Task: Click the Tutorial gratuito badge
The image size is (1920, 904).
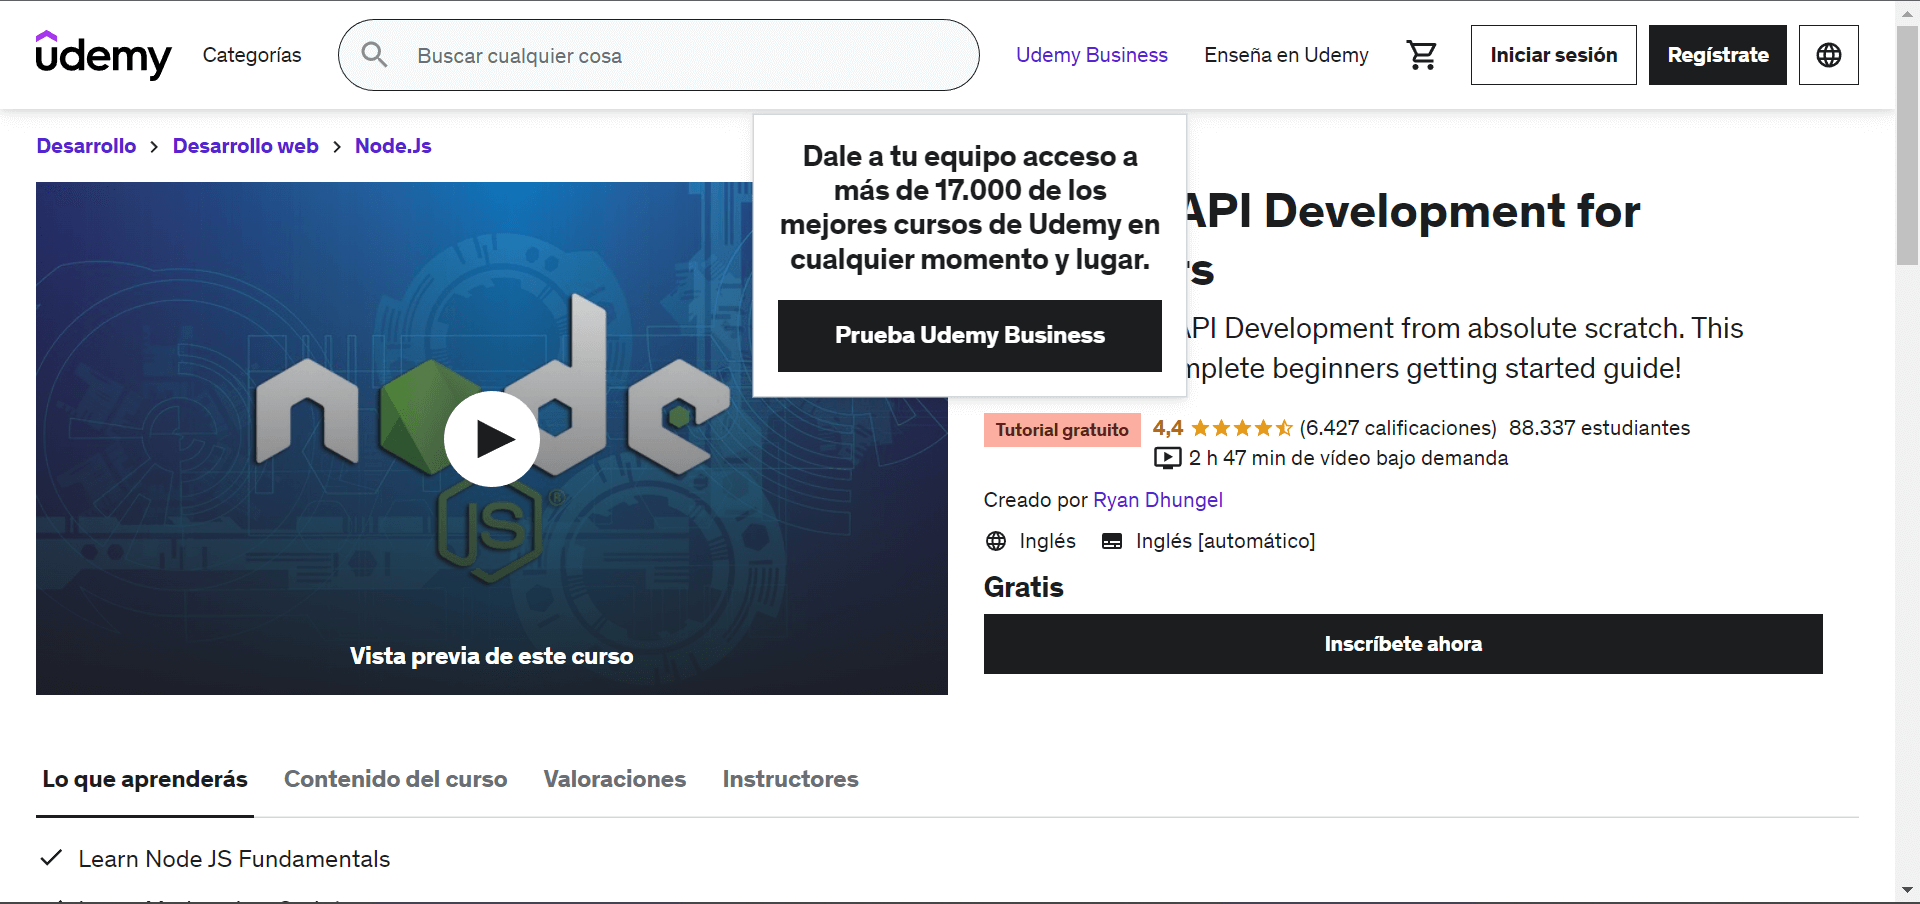Action: [1062, 430]
